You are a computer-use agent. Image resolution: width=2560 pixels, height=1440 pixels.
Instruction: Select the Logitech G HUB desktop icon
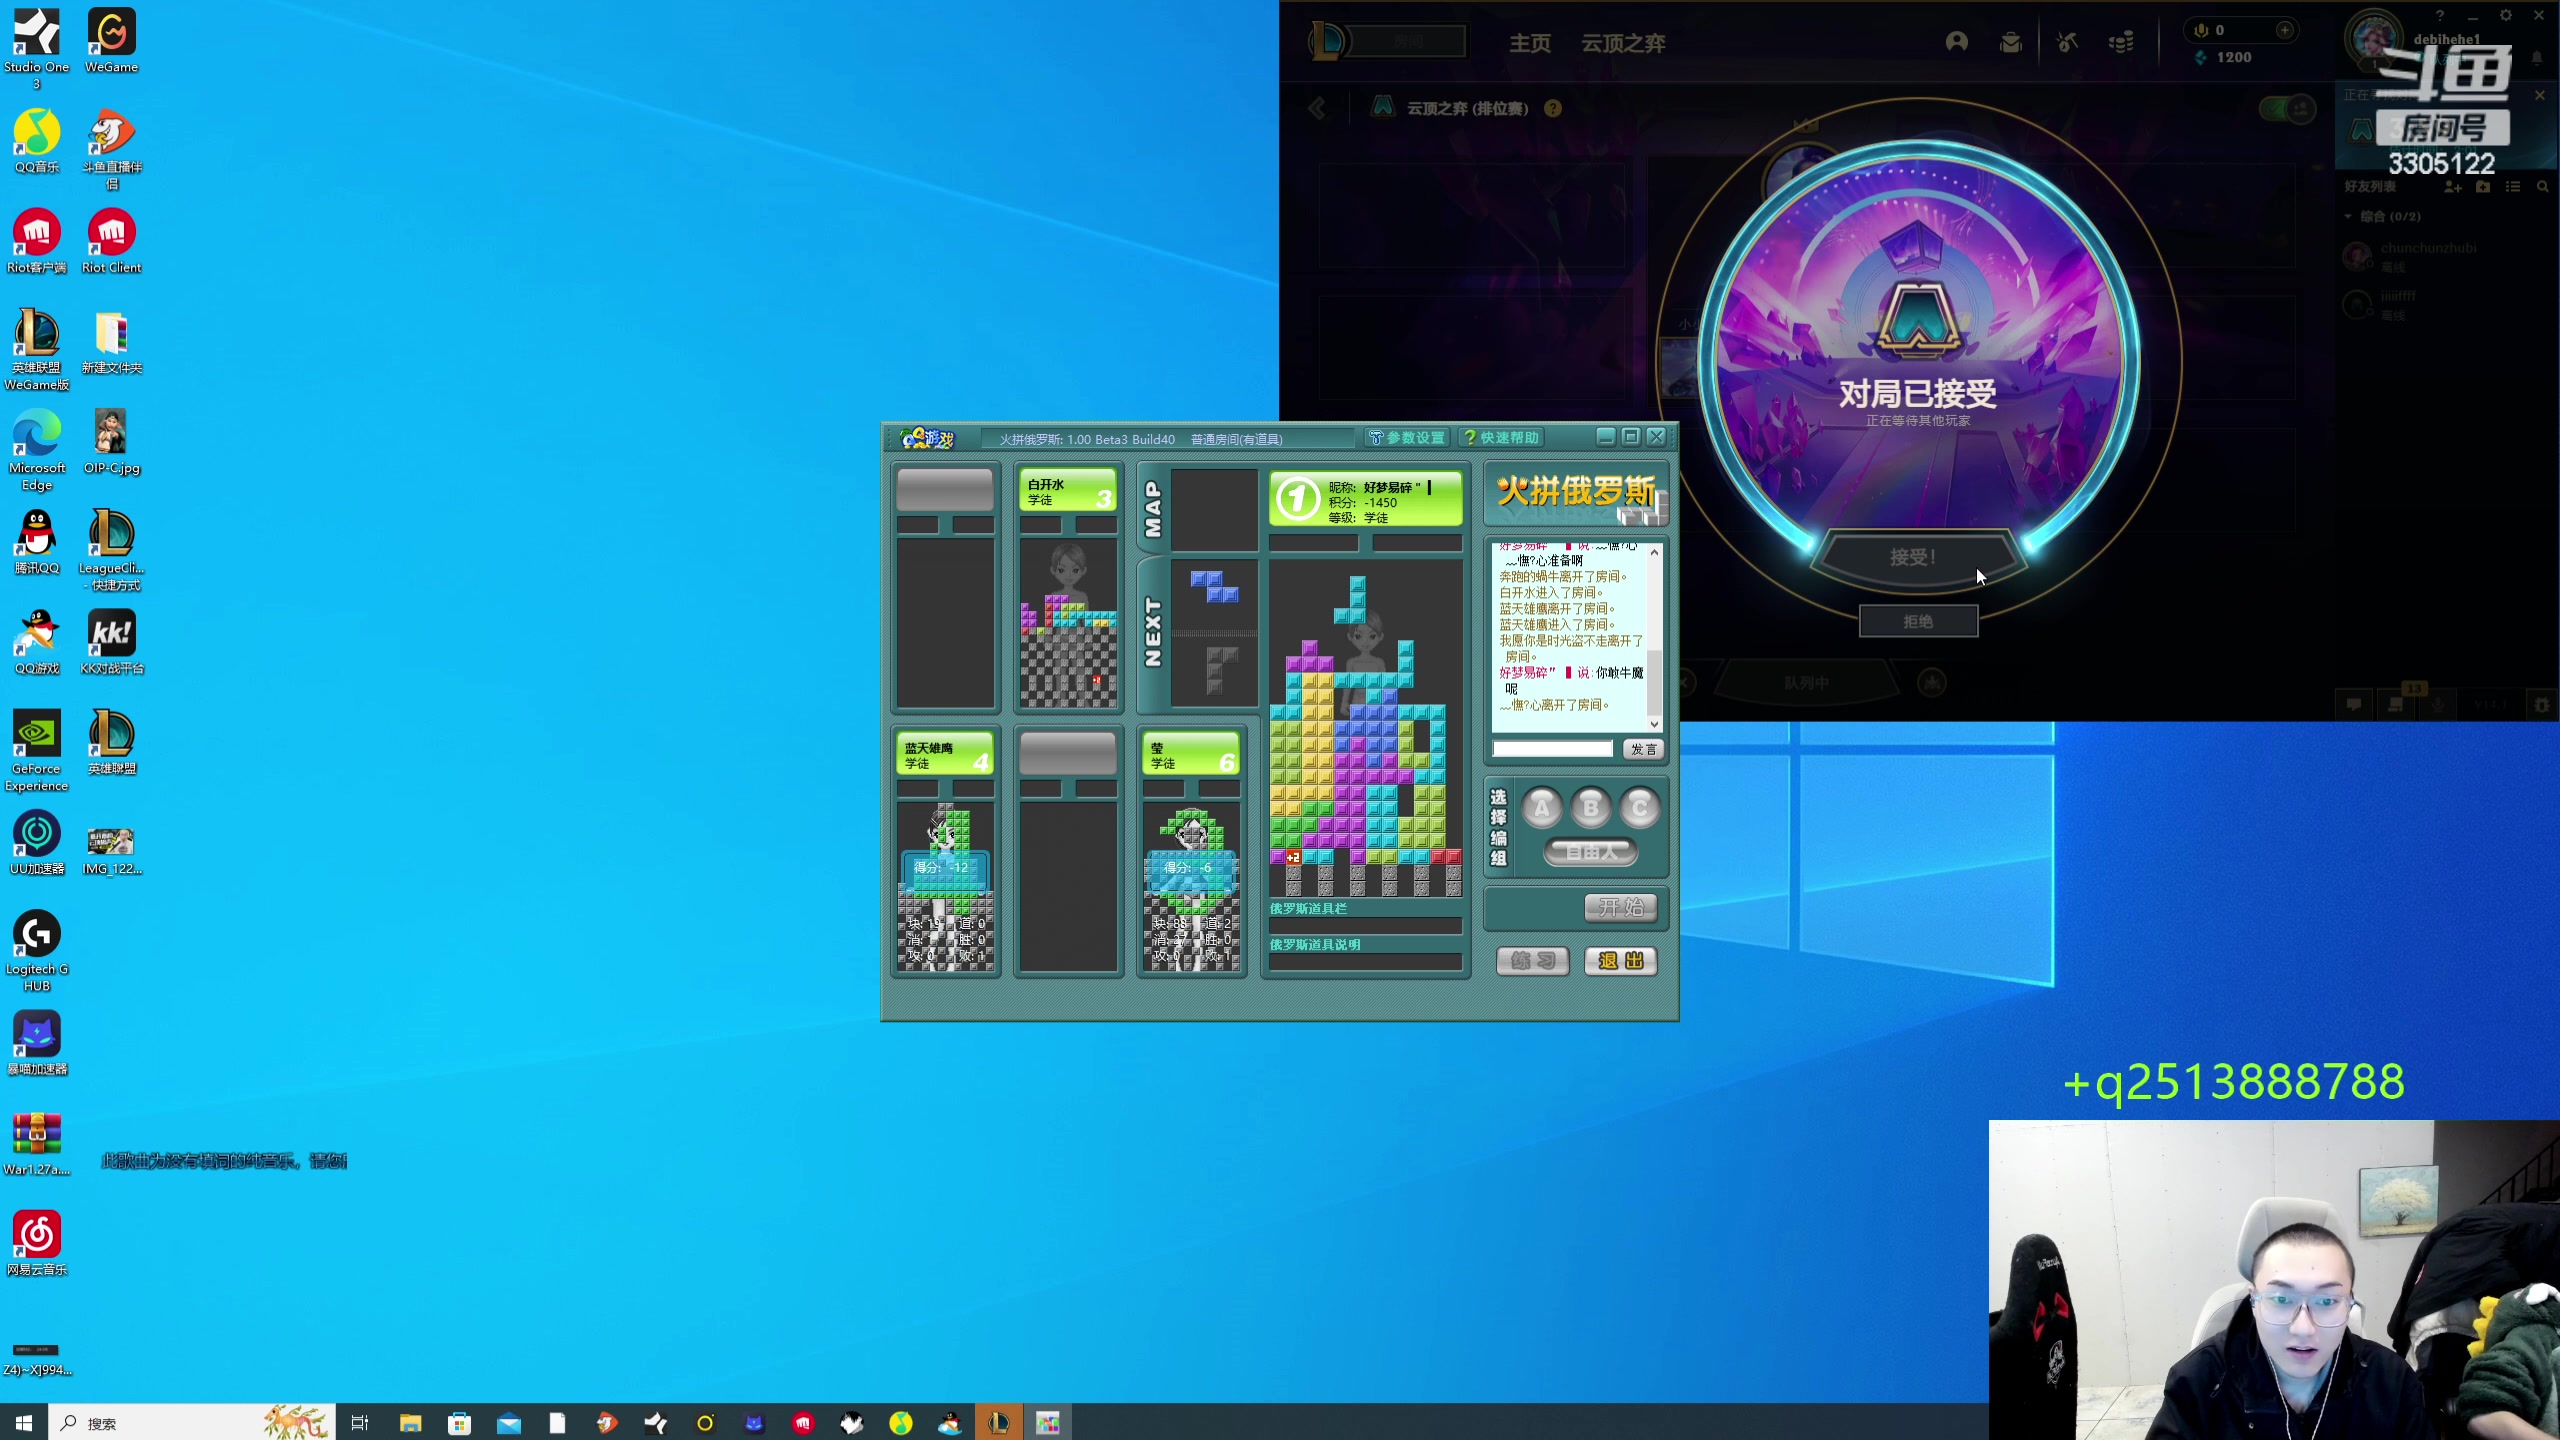tap(36, 952)
